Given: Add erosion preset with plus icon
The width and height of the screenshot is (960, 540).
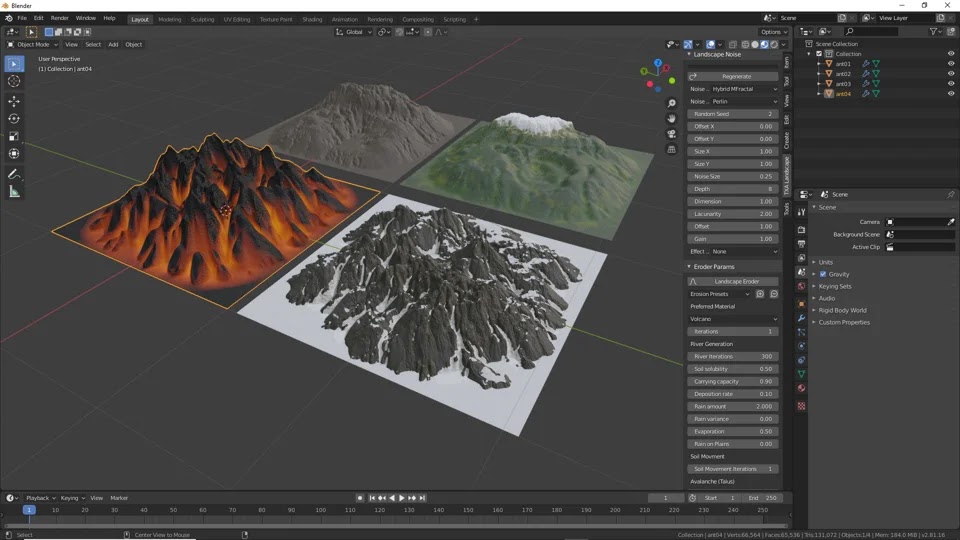Looking at the screenshot, I should tap(760, 294).
